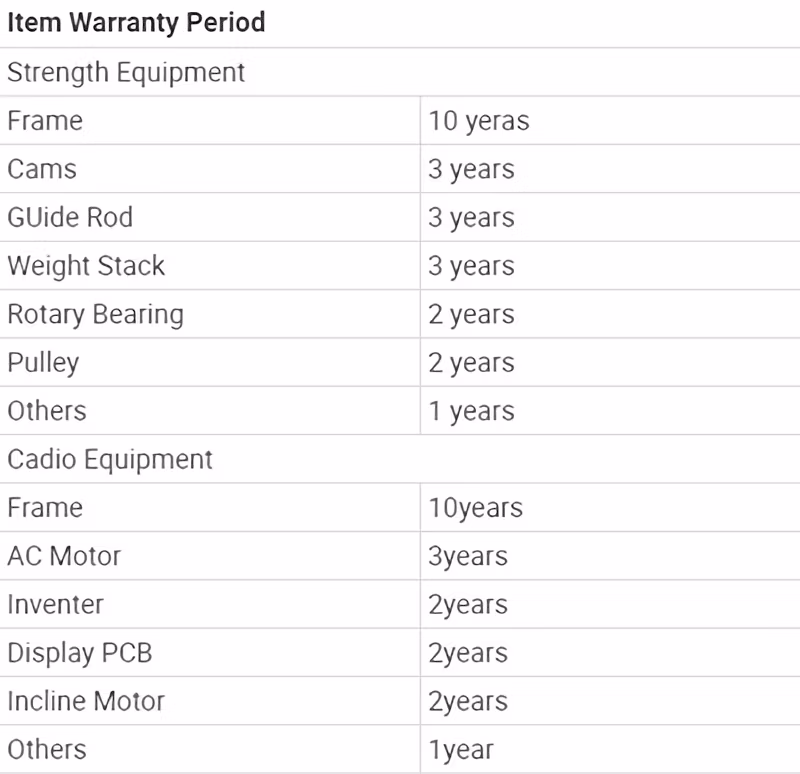Select the 3years cell beside AC Motor
800x774 pixels.
[610, 556]
